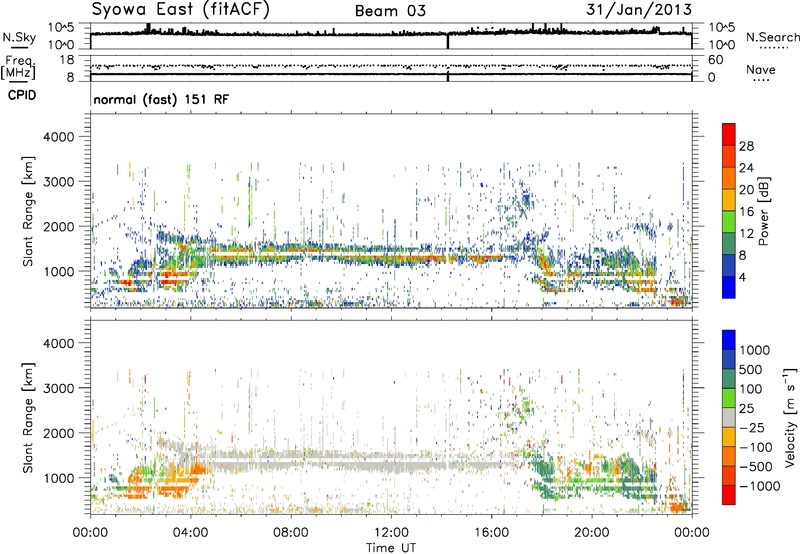
Task: Select the "Beam 03" heading text
Action: [x=390, y=11]
